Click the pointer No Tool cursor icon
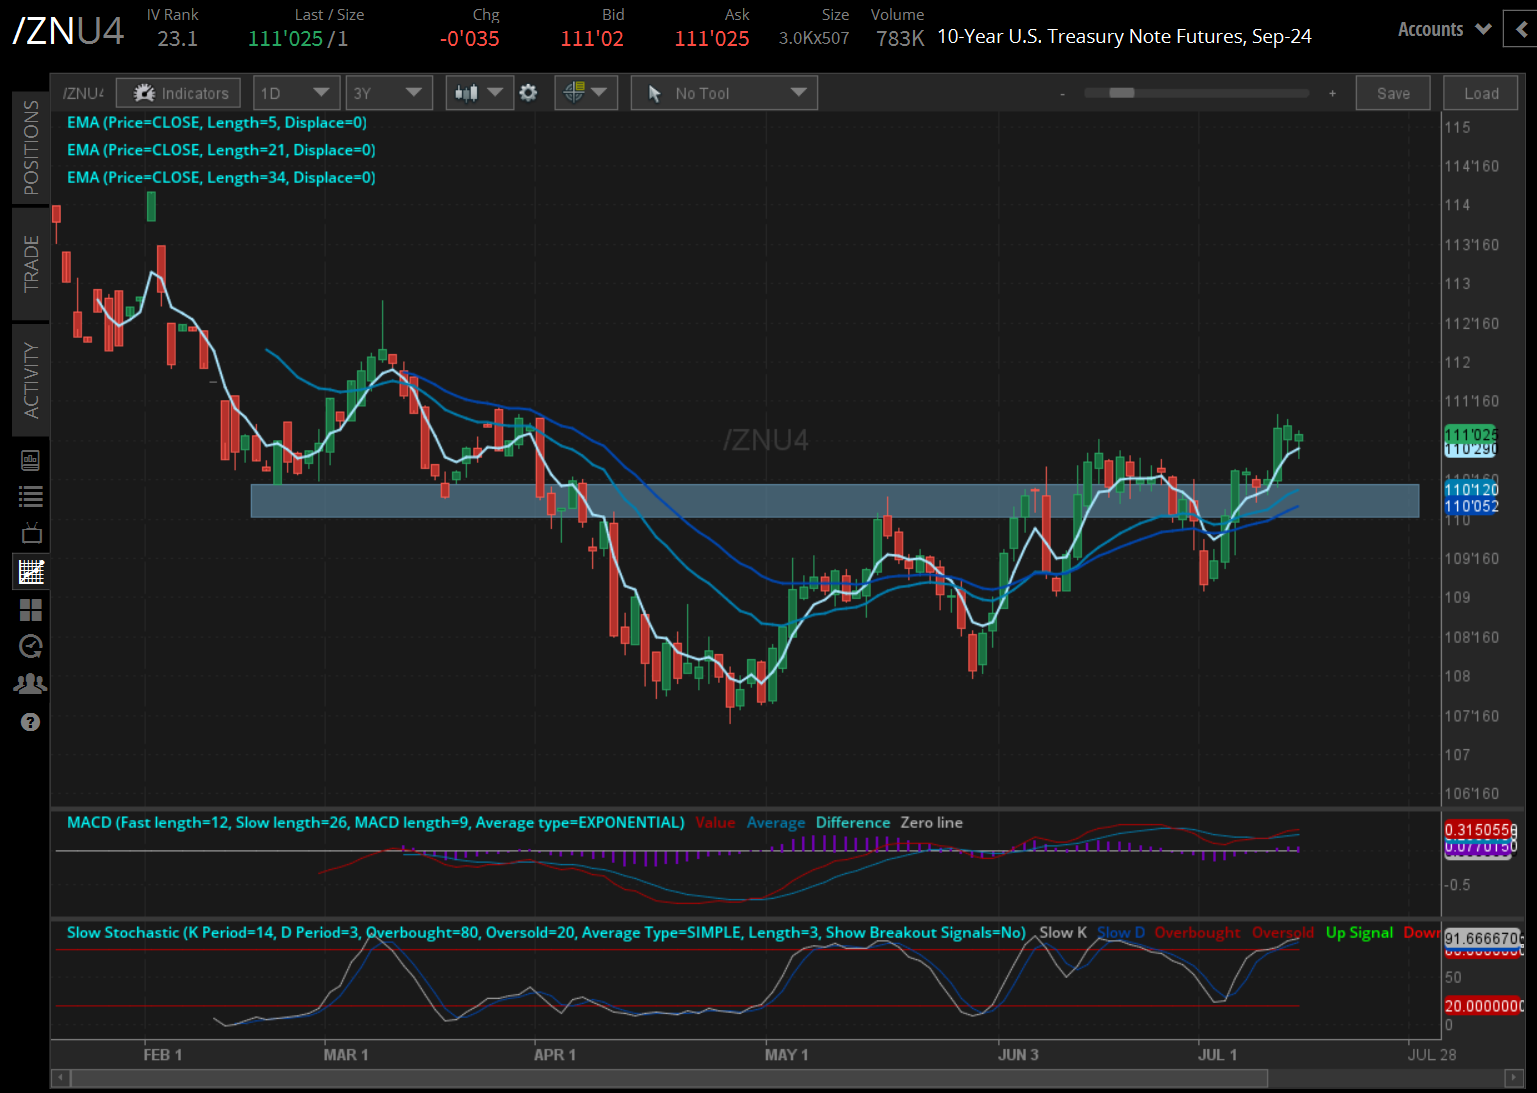This screenshot has height=1093, width=1537. (654, 93)
